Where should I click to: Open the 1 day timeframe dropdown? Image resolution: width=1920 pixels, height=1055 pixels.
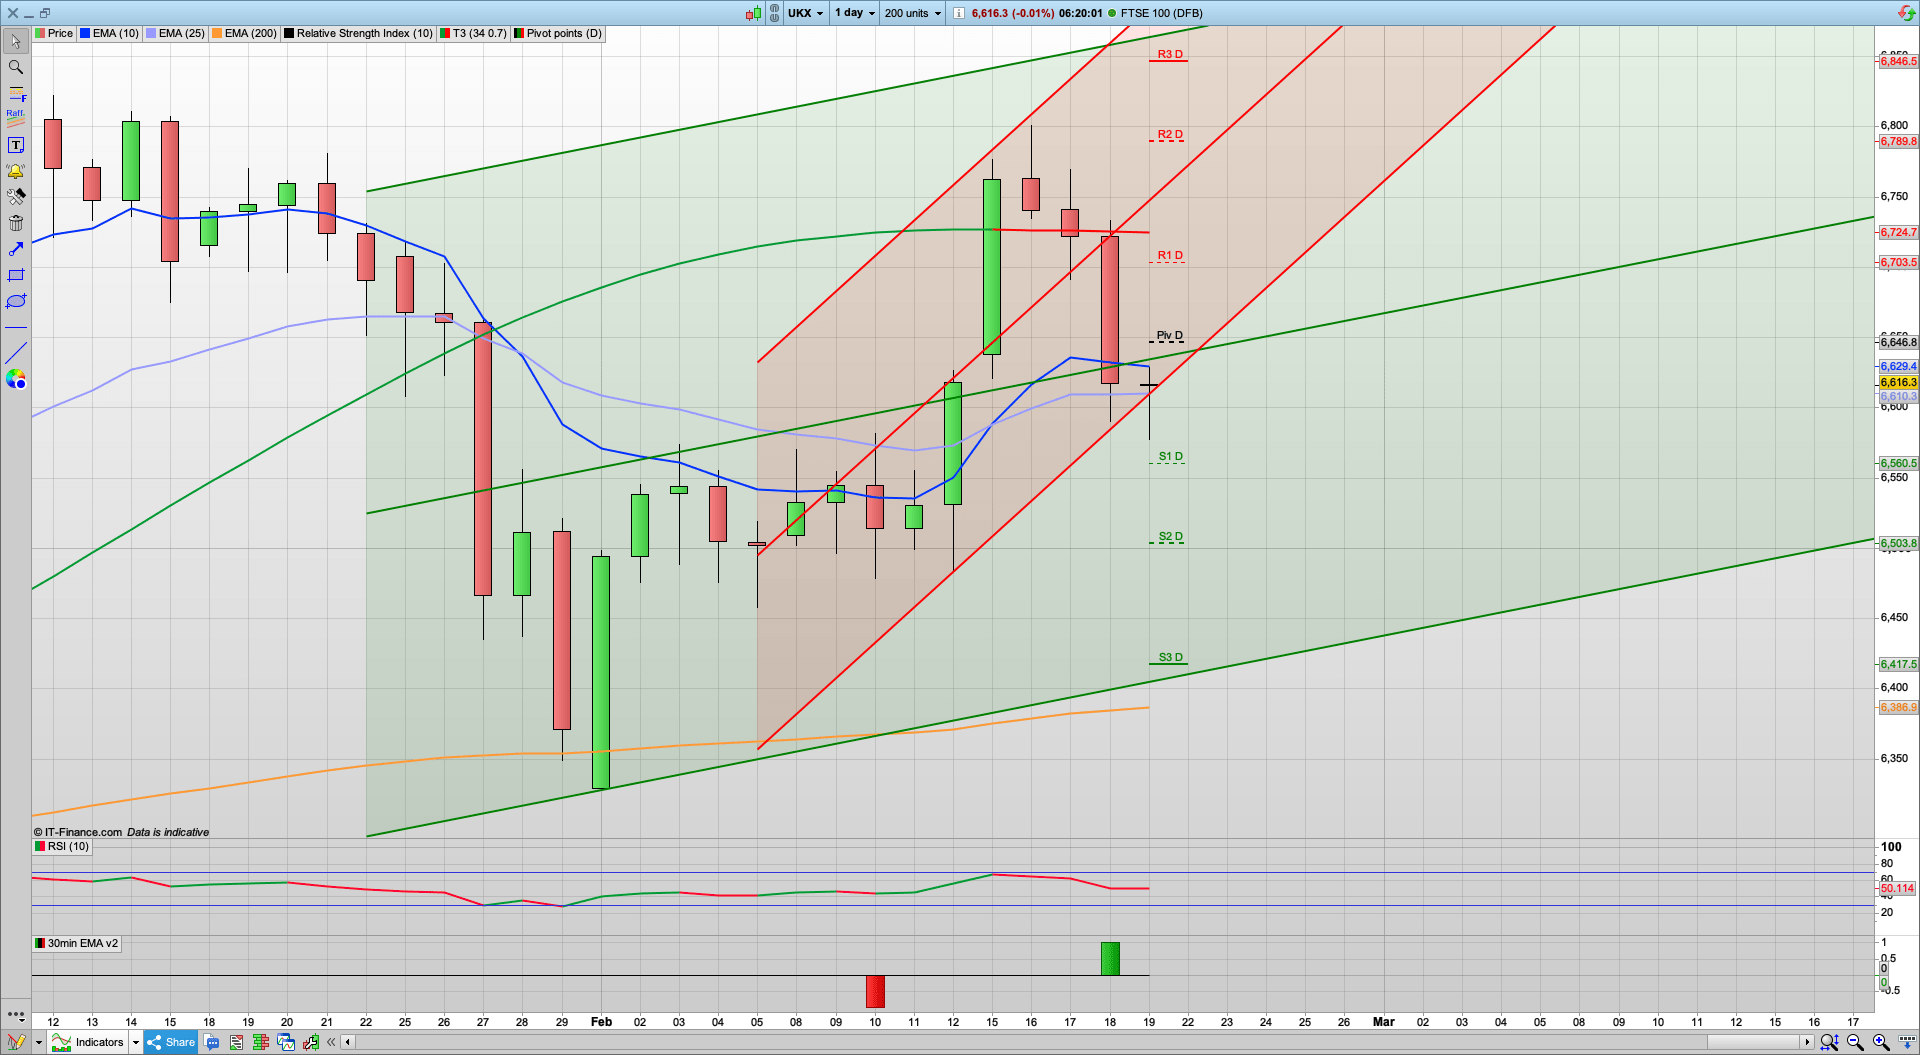pyautogui.click(x=855, y=13)
